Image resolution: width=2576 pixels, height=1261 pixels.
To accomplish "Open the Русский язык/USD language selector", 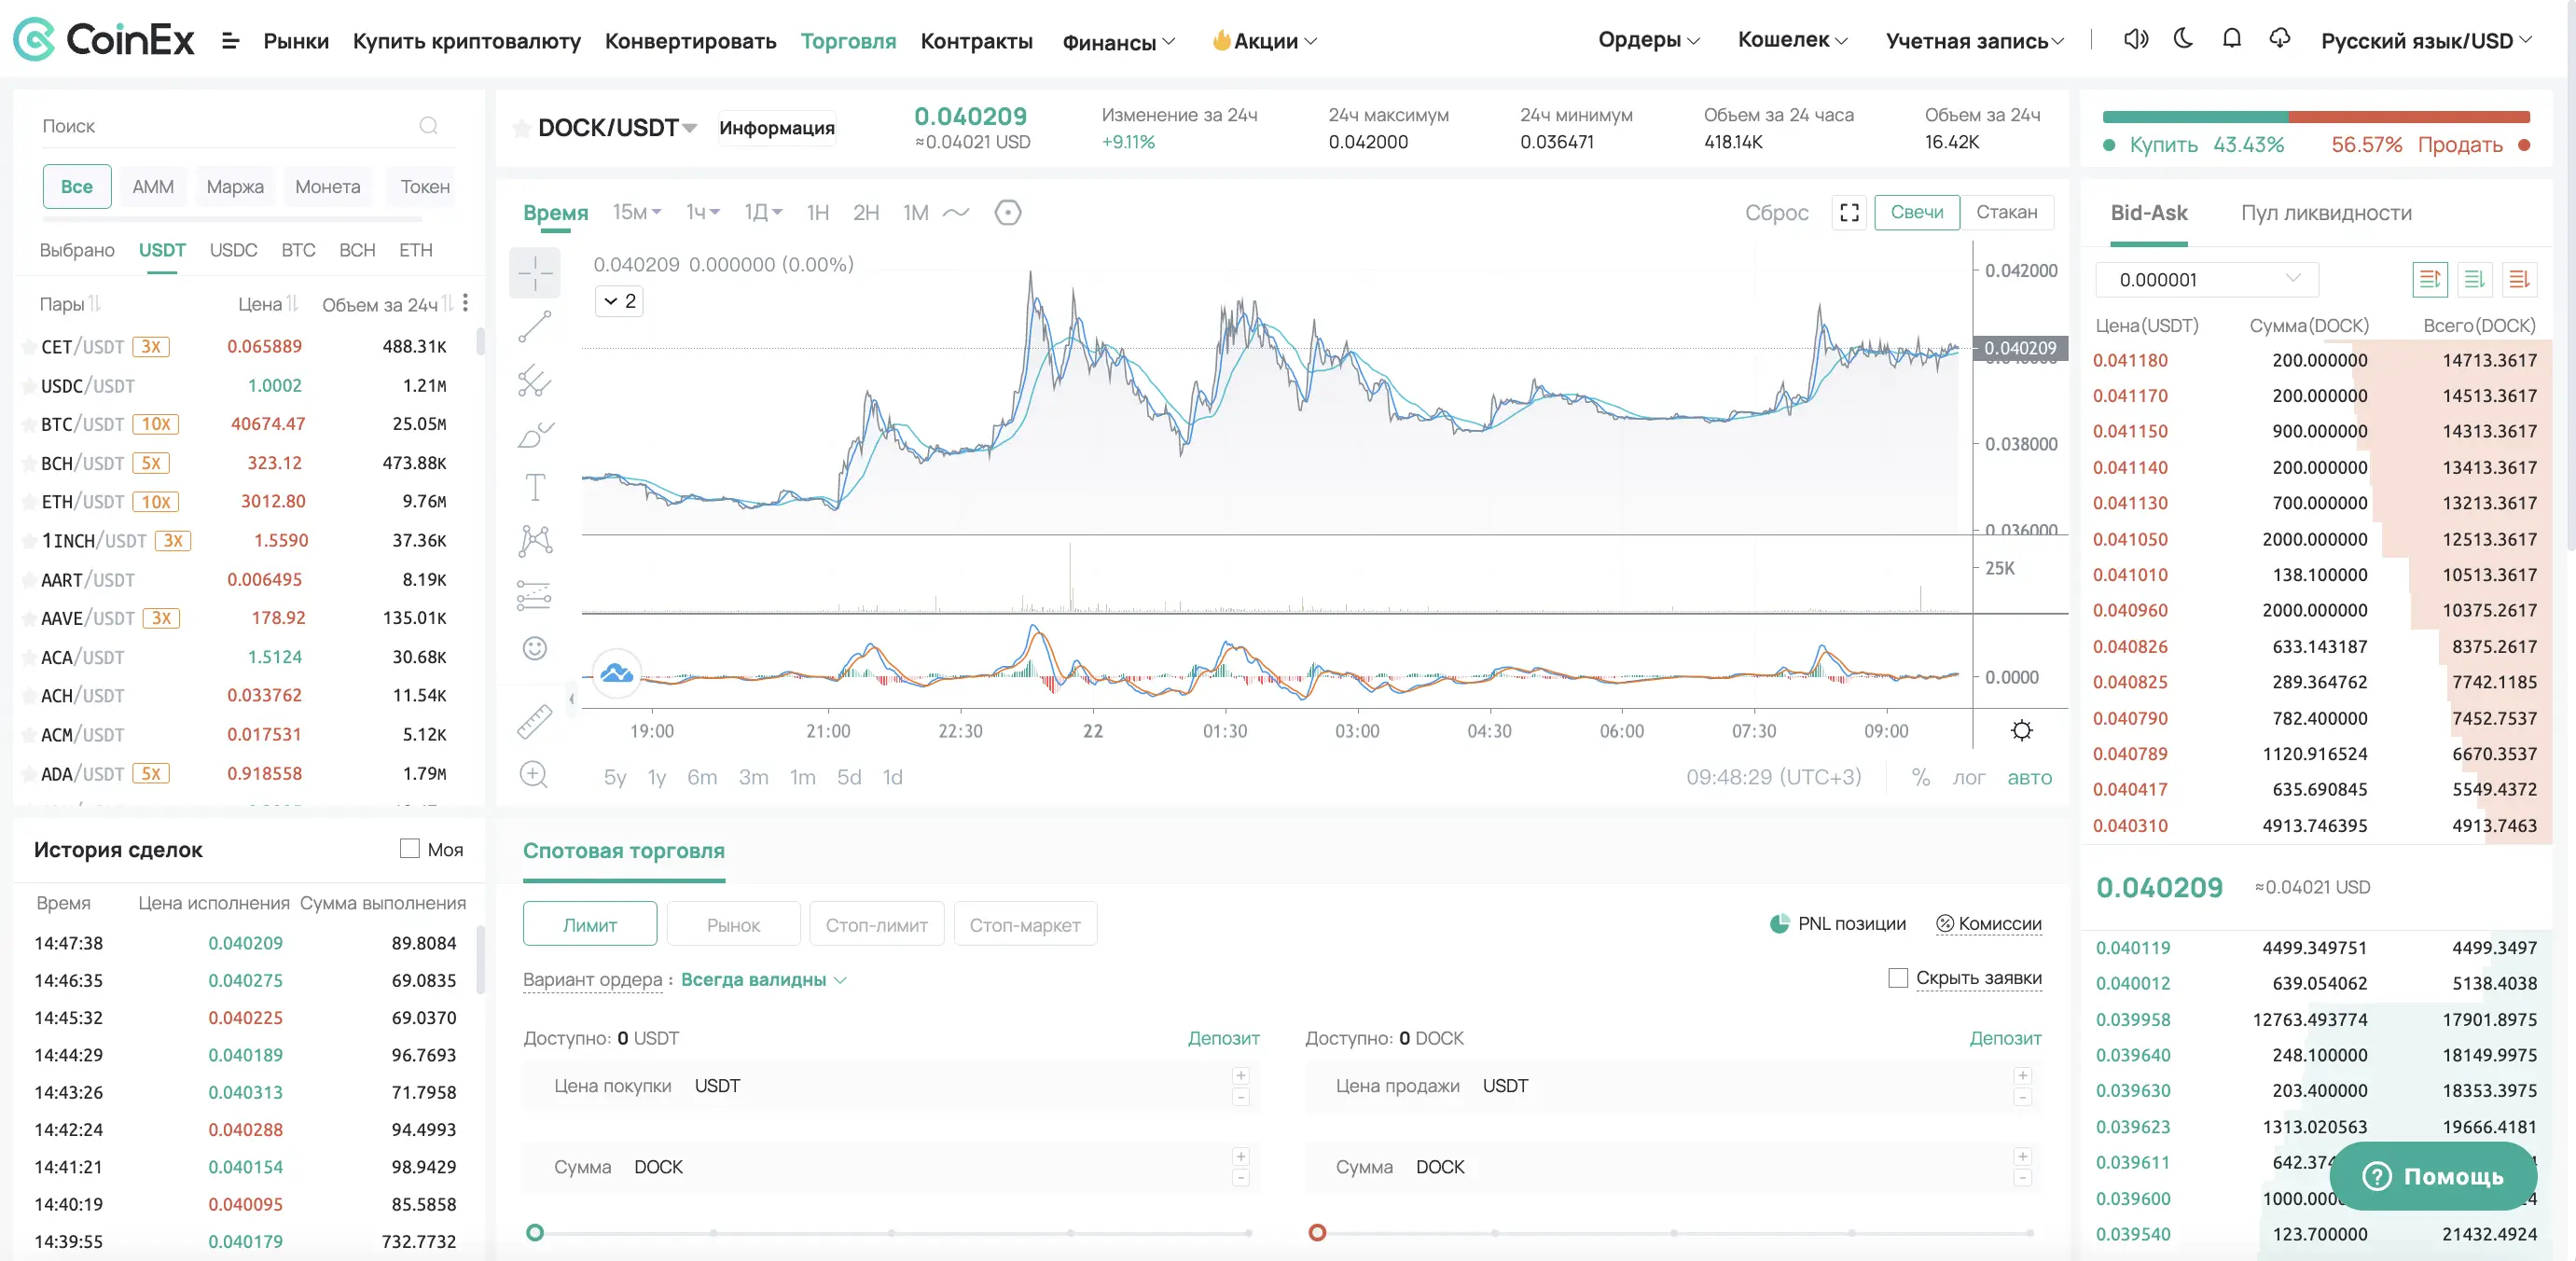I will click(2426, 41).
